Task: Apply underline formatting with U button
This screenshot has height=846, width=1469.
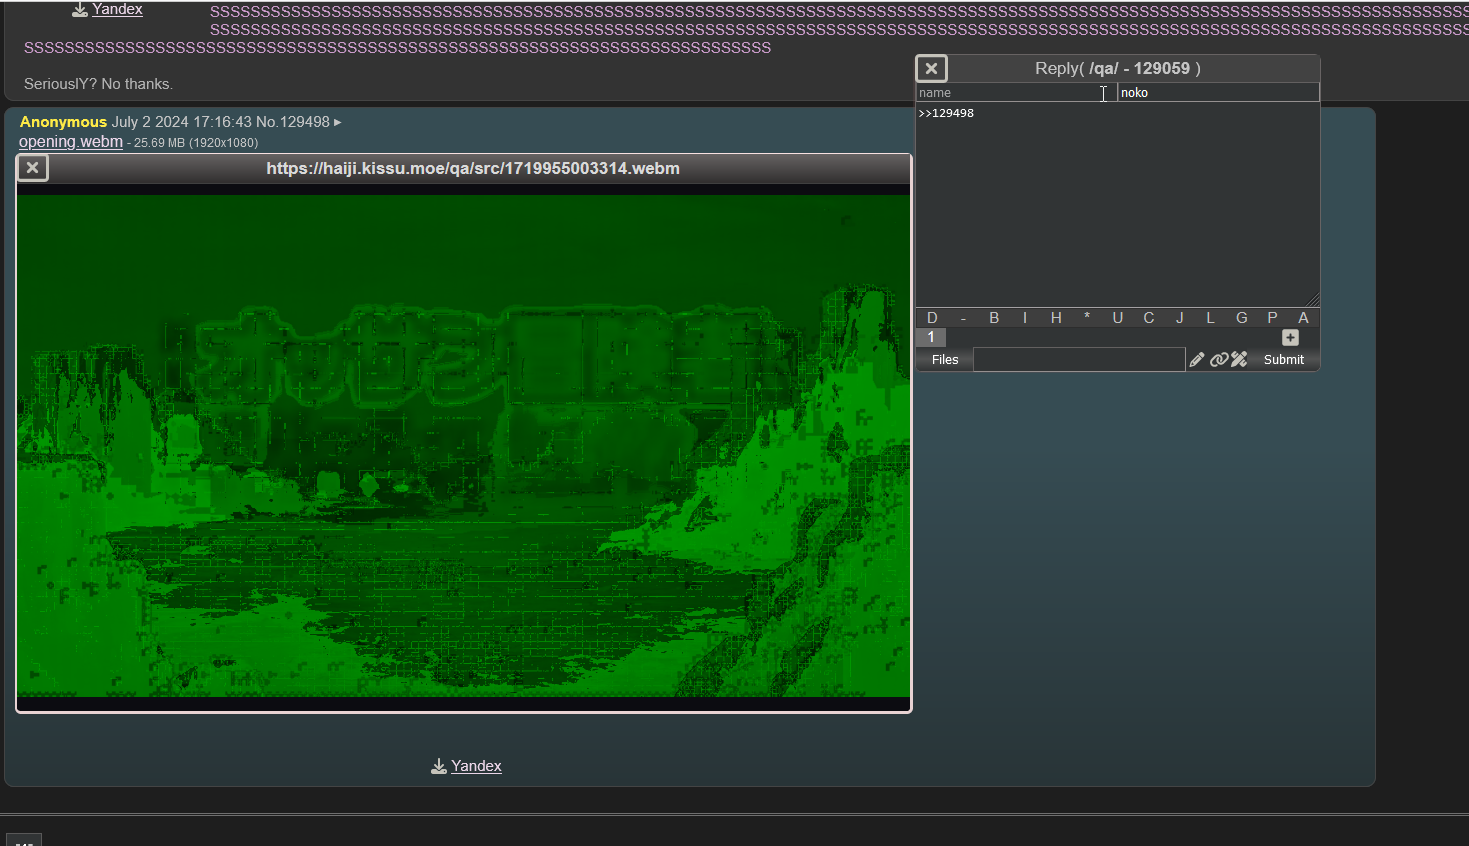Action: click(x=1118, y=318)
